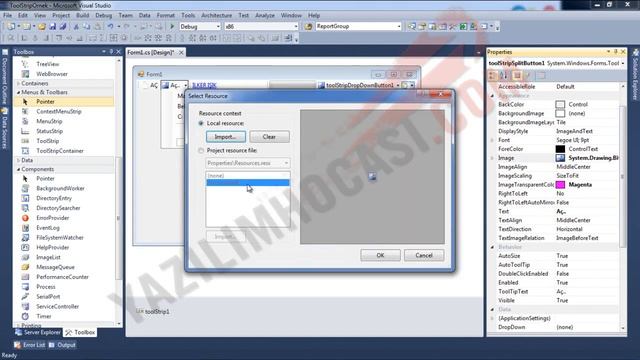Image resolution: width=640 pixels, height=360 pixels.
Task: Click the ForeColor black color swatch
Action: pos(560,149)
